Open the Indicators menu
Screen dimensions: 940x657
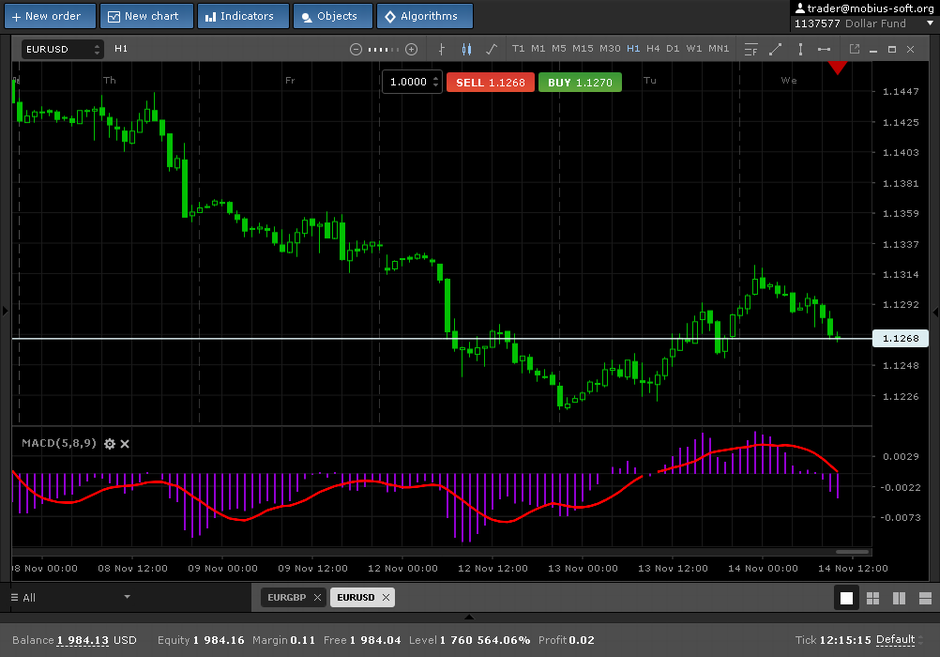coord(243,16)
